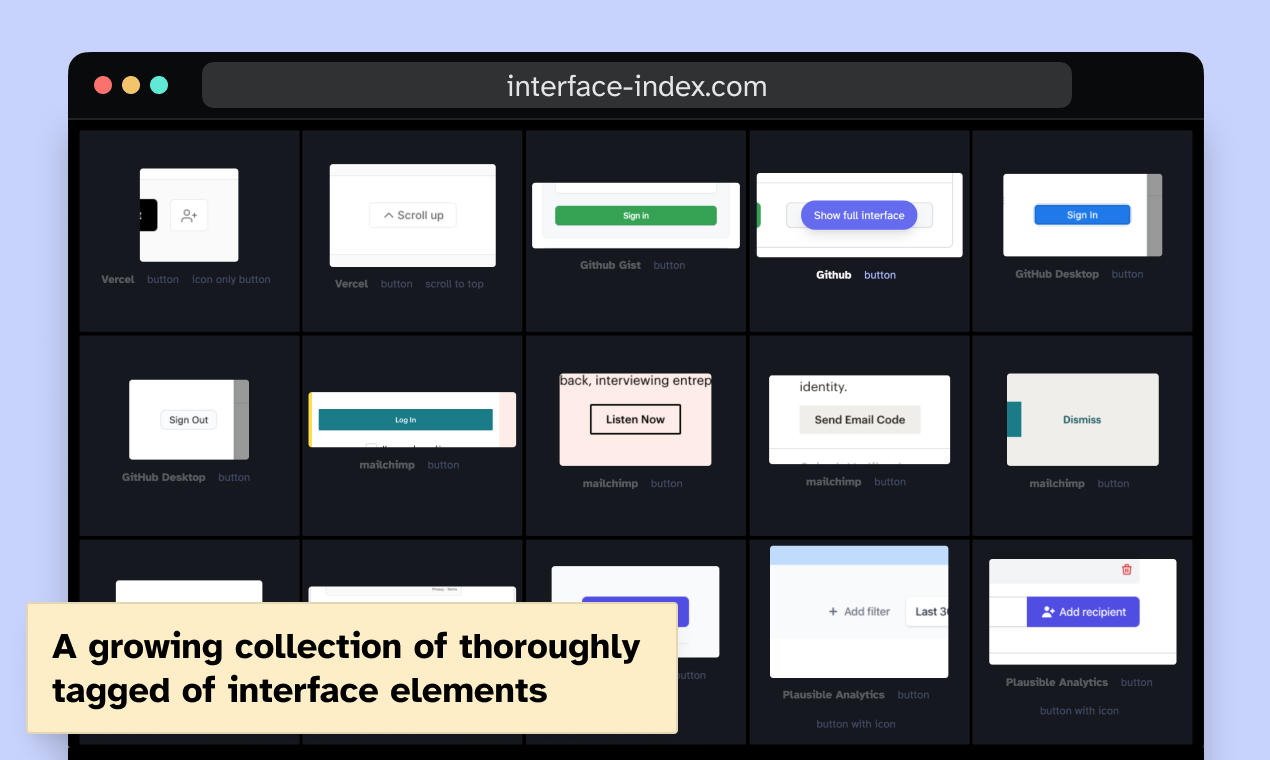This screenshot has height=760, width=1270.
Task: Select the 'button' tag under the Send Email Code card
Action: tap(890, 482)
